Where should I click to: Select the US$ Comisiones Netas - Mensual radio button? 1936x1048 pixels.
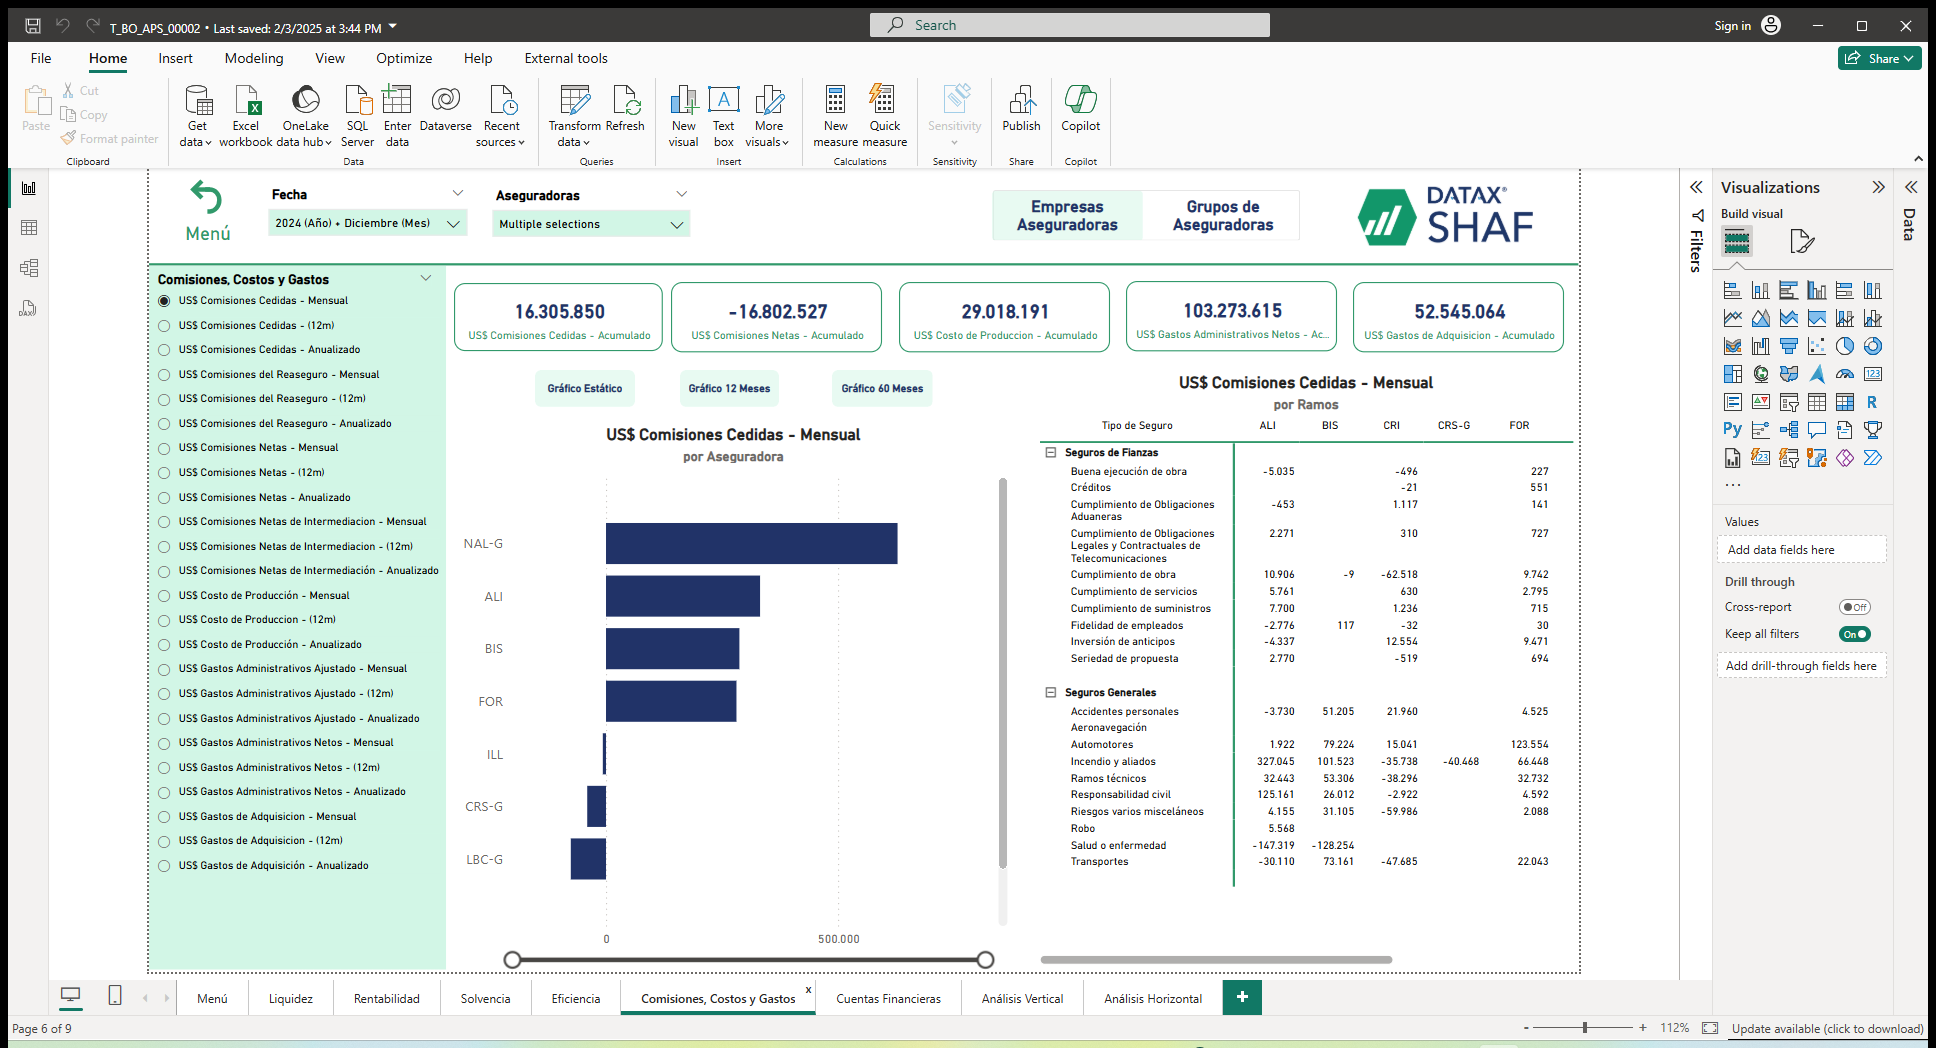click(165, 447)
